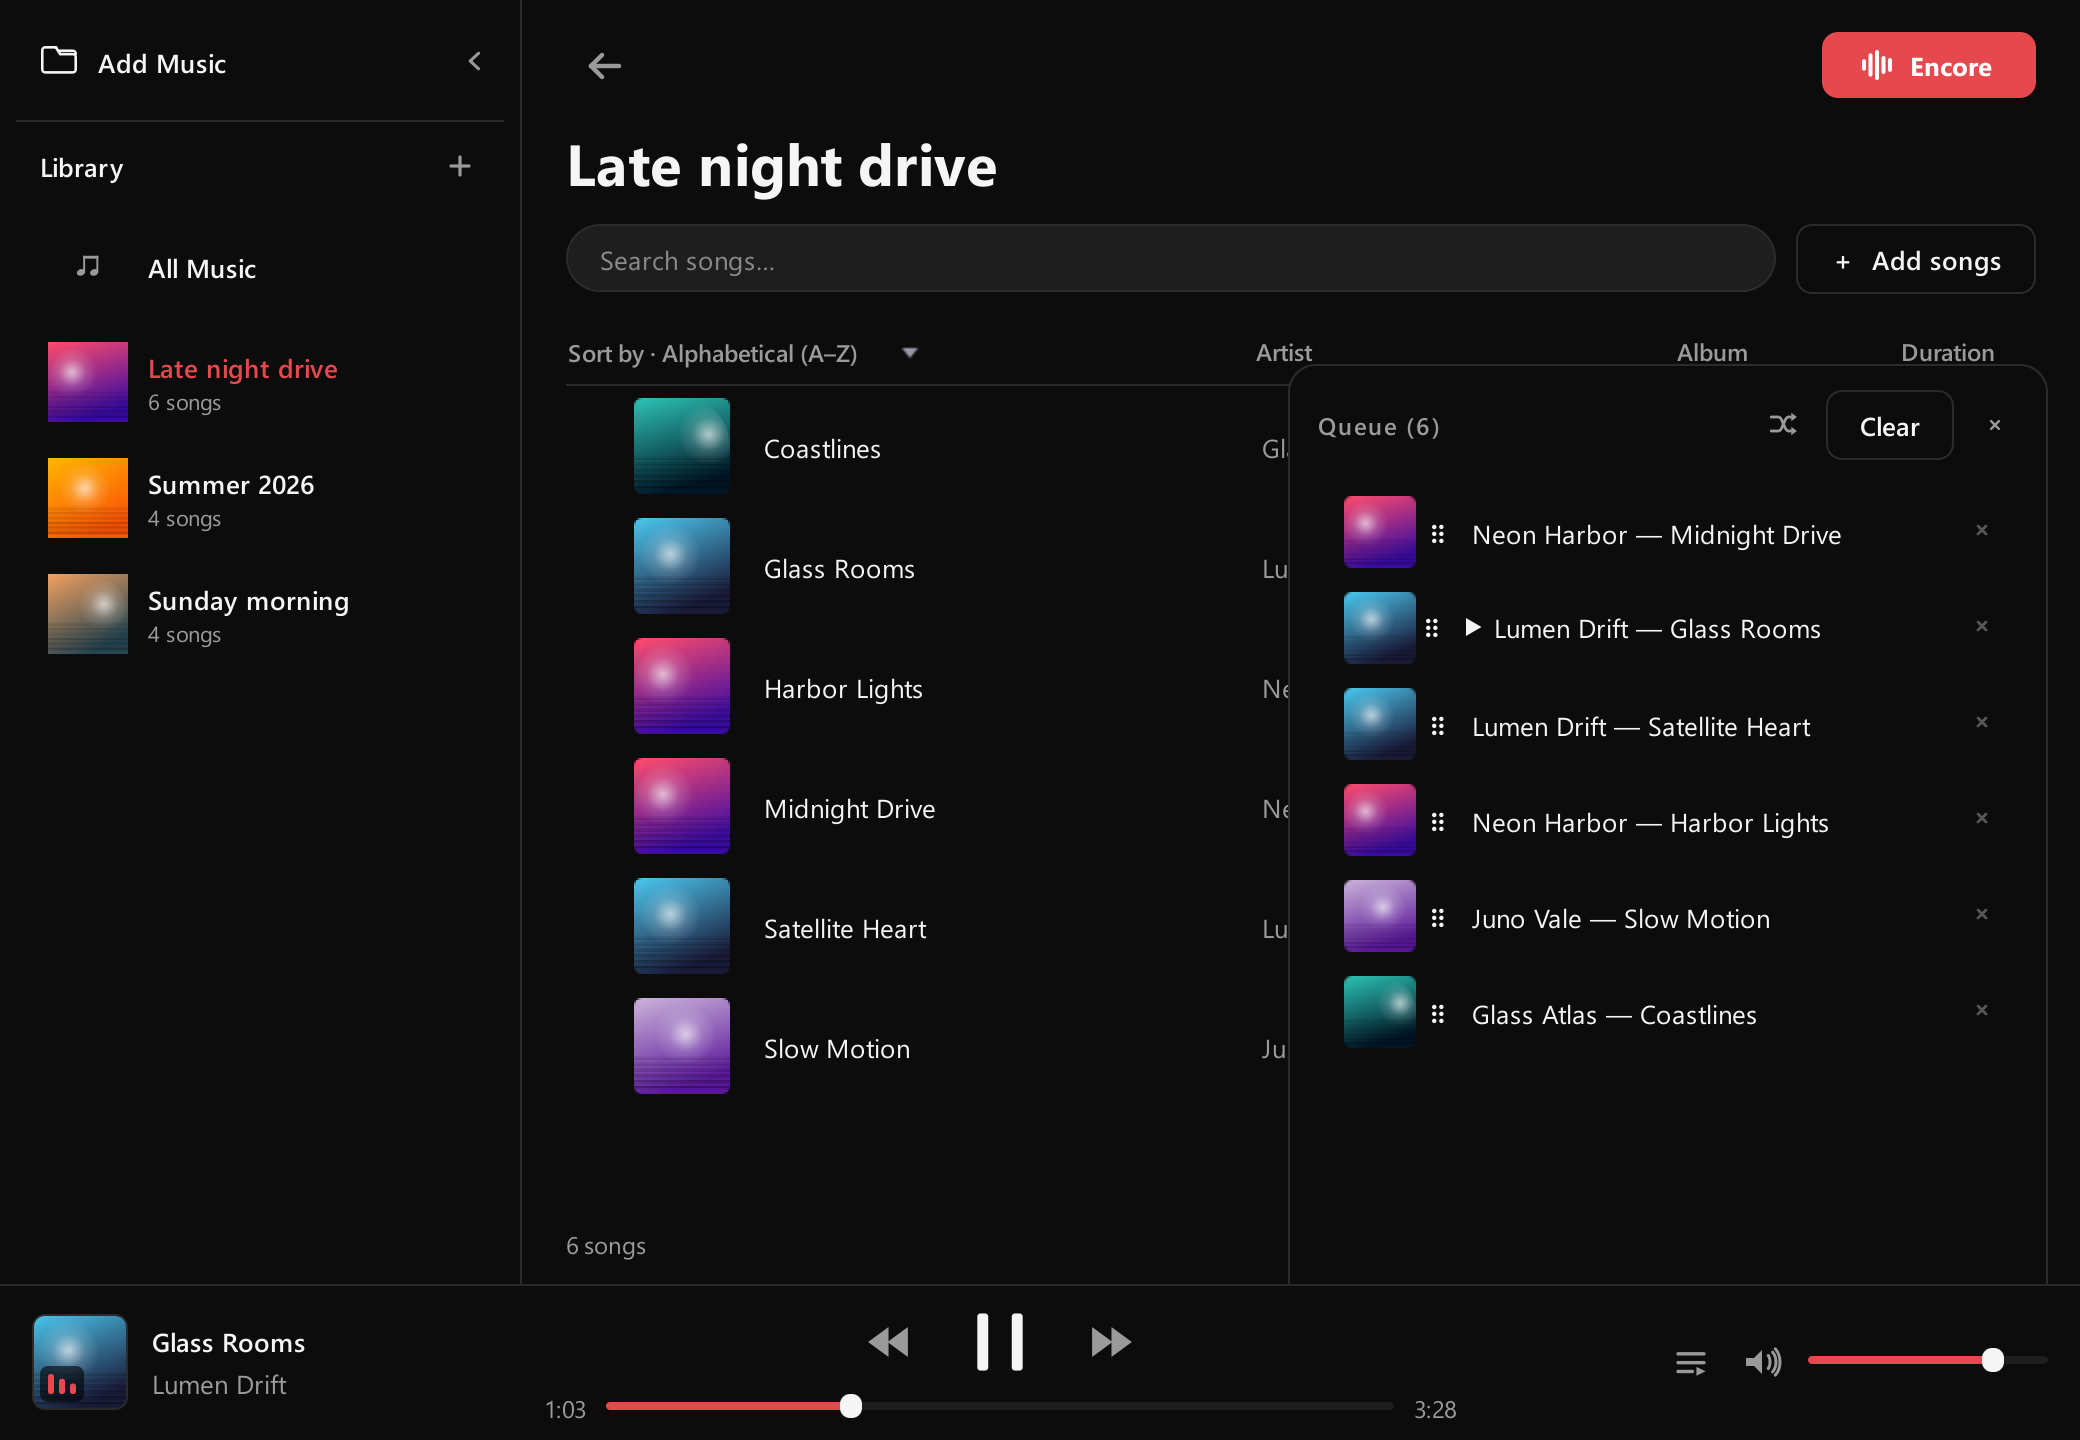Play the Coastlines song row
Image resolution: width=2080 pixels, height=1440 pixels.
pyautogui.click(x=925, y=447)
